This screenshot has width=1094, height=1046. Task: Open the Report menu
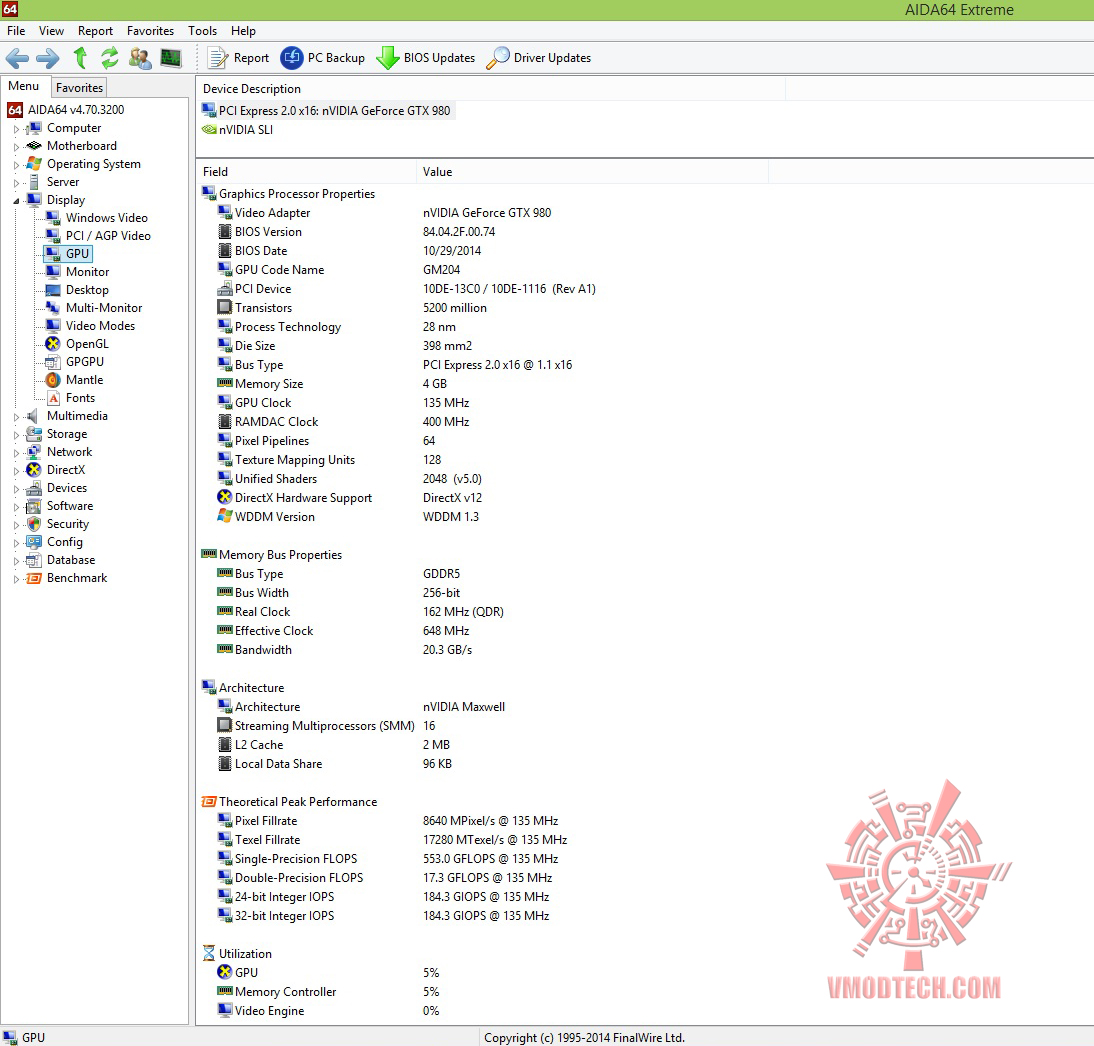[95, 31]
